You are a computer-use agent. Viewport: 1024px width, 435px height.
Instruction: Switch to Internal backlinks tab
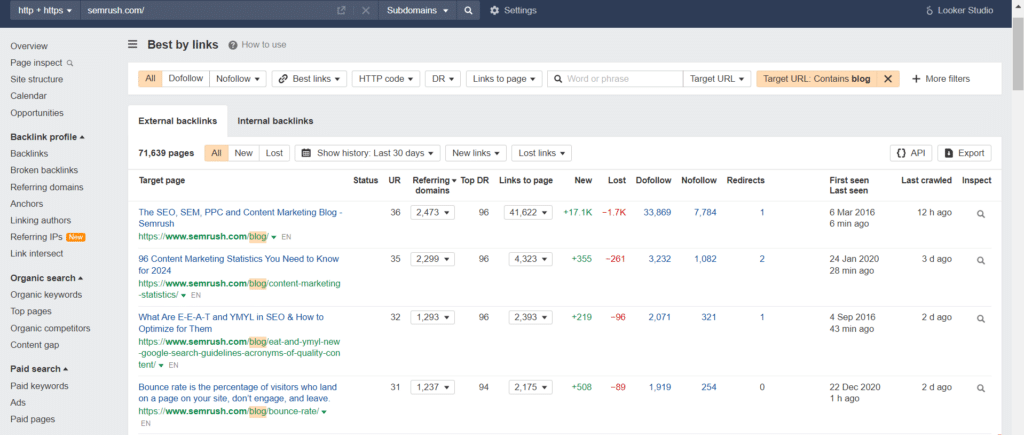(276, 121)
